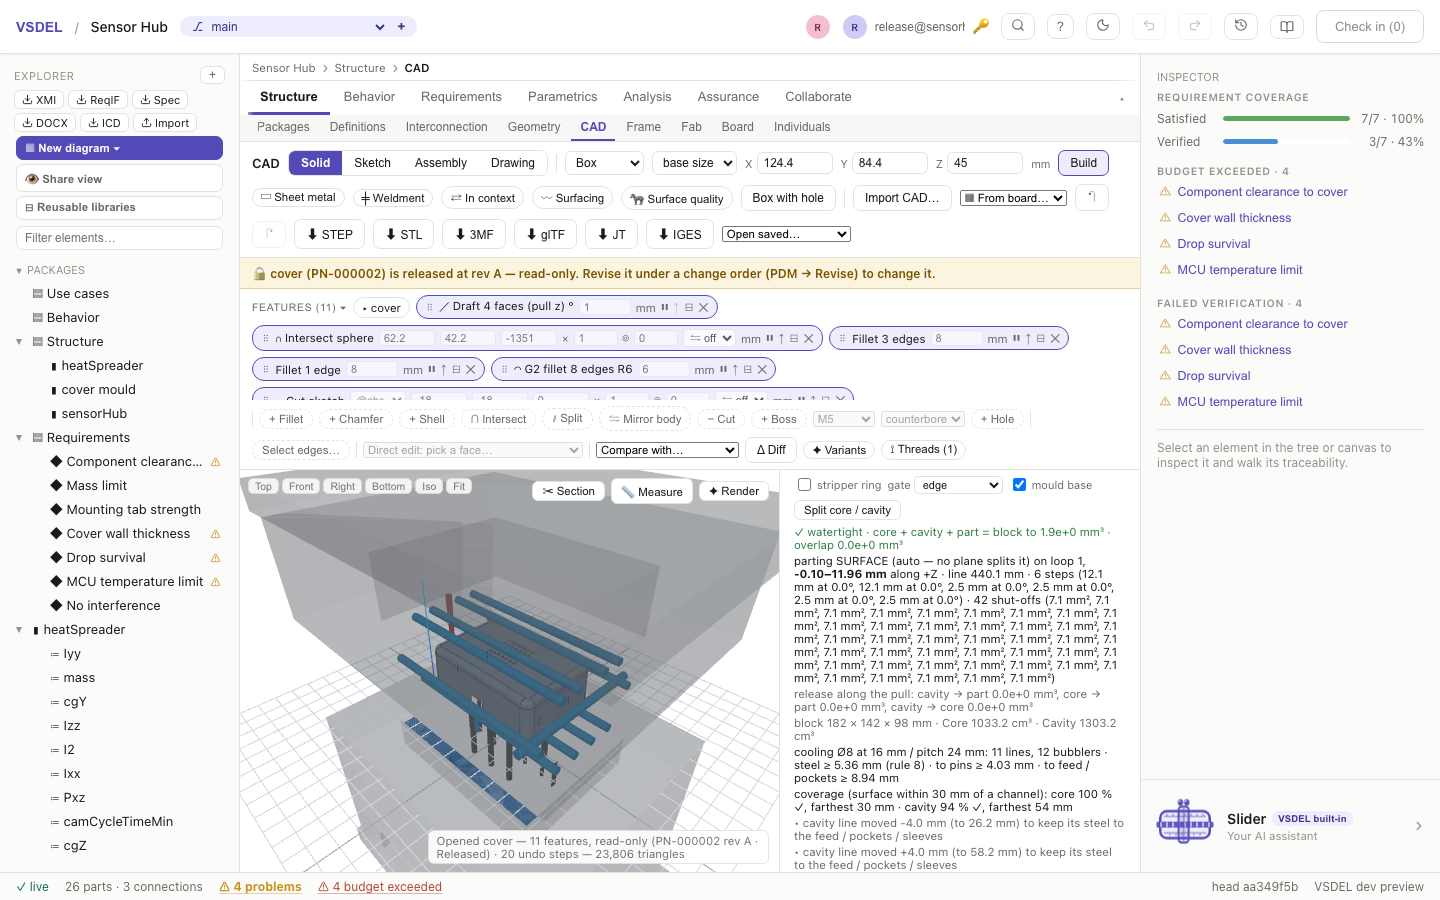This screenshot has height=900, width=1440.
Task: Click the Check in (0) button
Action: click(x=1370, y=27)
